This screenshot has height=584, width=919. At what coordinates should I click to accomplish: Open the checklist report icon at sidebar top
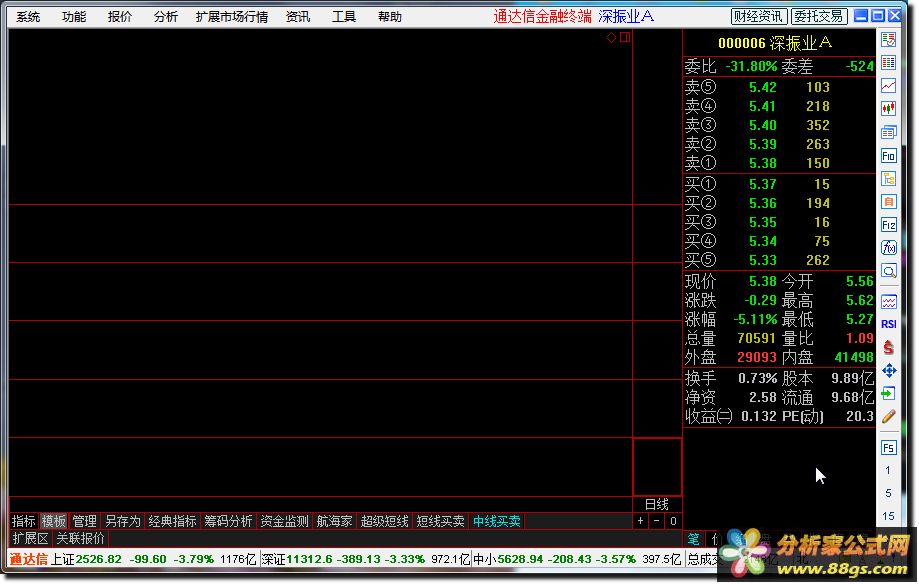tap(889, 40)
